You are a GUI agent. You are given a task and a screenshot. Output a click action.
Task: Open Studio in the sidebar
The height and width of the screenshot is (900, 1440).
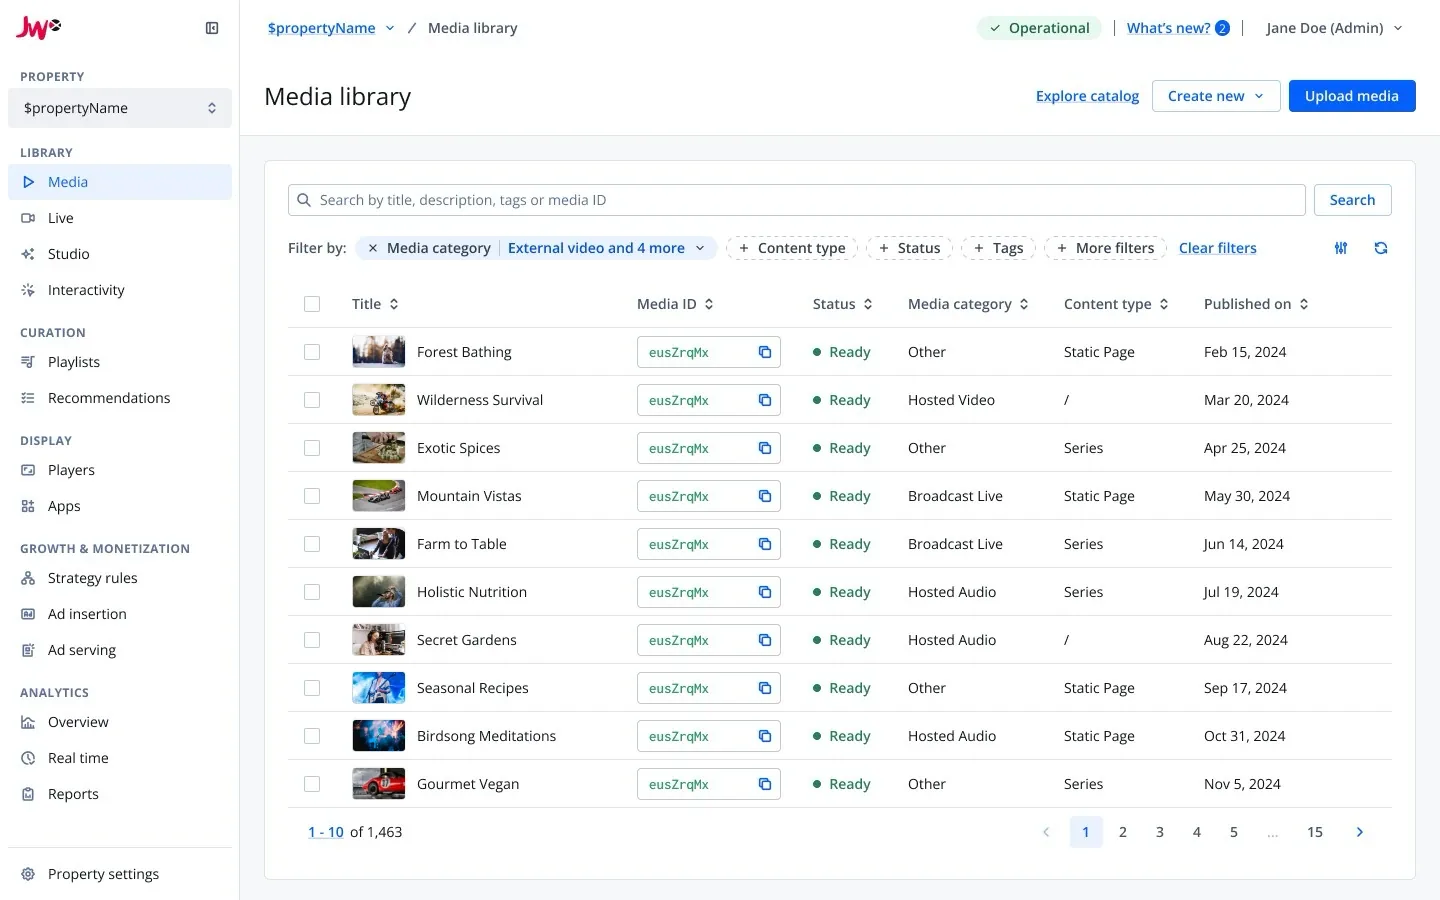point(120,254)
